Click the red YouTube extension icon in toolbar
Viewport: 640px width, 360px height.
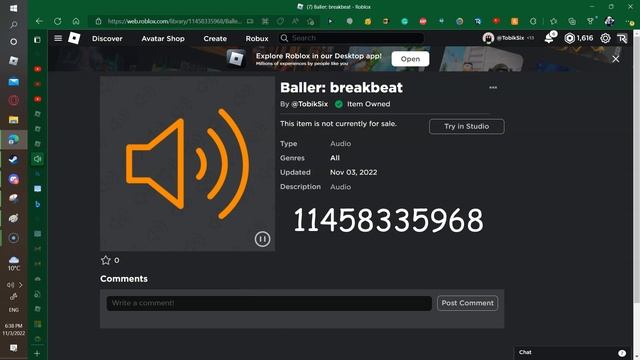pos(496,21)
